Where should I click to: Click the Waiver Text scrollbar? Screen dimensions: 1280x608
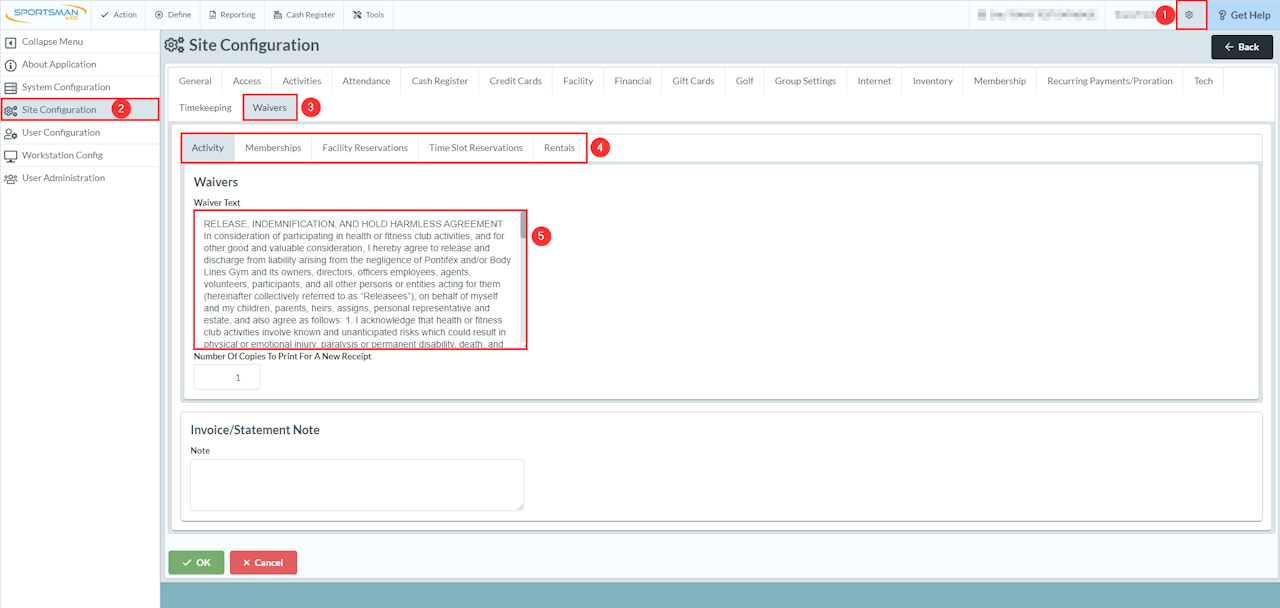(x=523, y=279)
